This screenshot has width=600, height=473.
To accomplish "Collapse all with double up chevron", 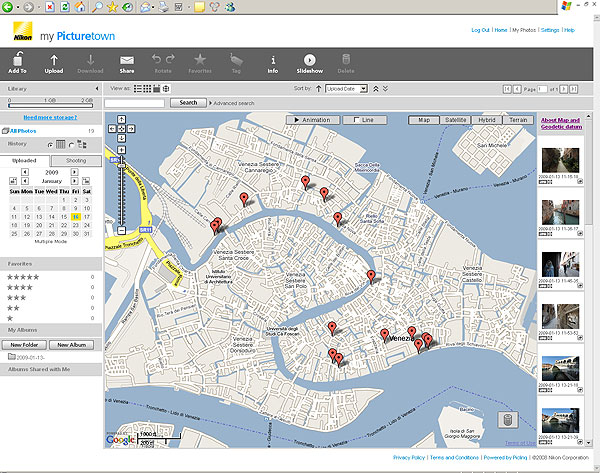I will pos(376,89).
